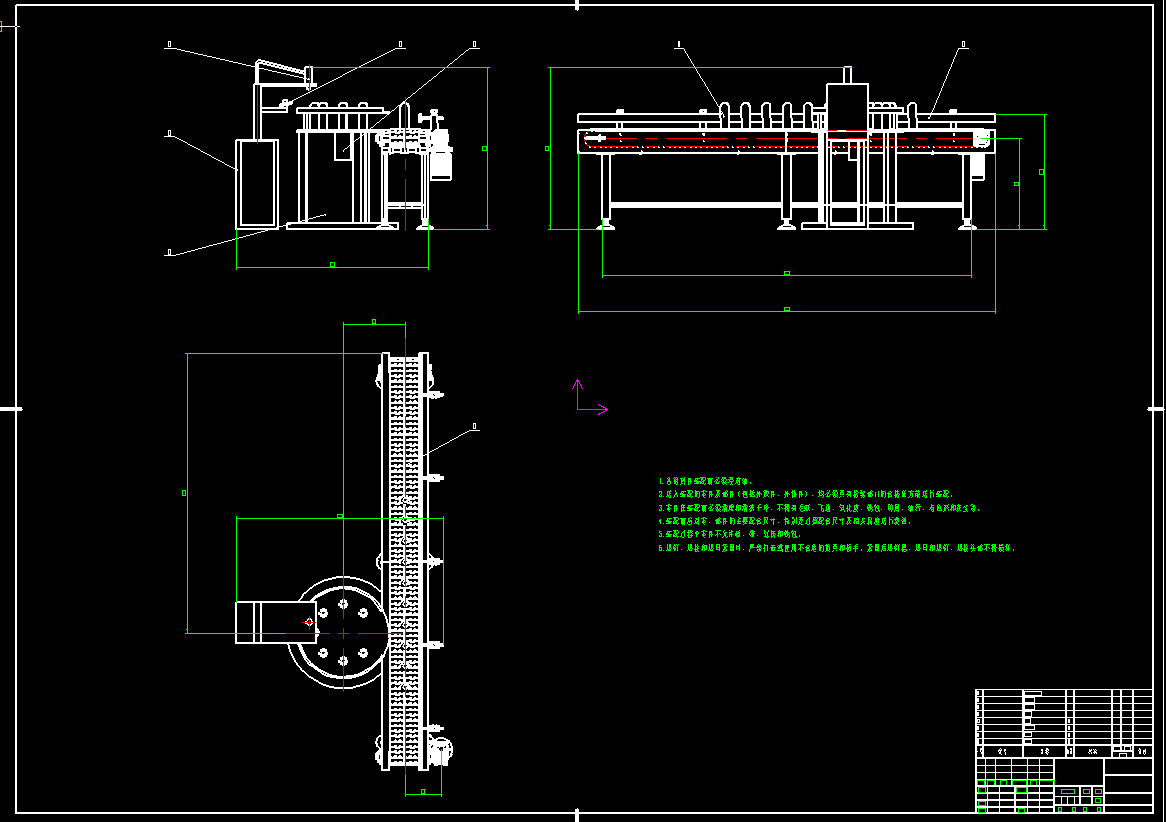Click the height dimension right of the side view

pos(485,149)
